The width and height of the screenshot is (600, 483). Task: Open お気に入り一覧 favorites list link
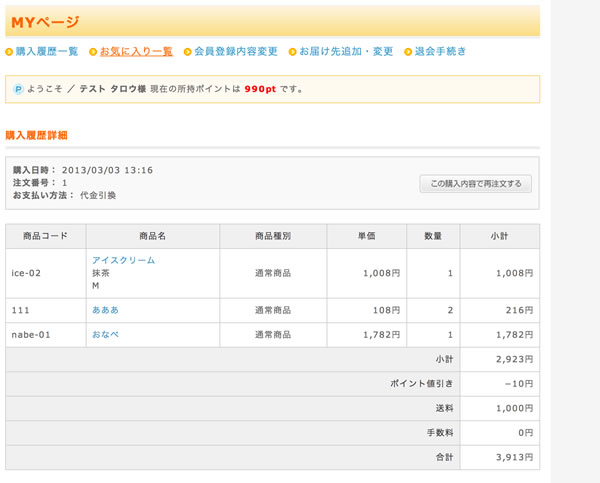coord(136,51)
